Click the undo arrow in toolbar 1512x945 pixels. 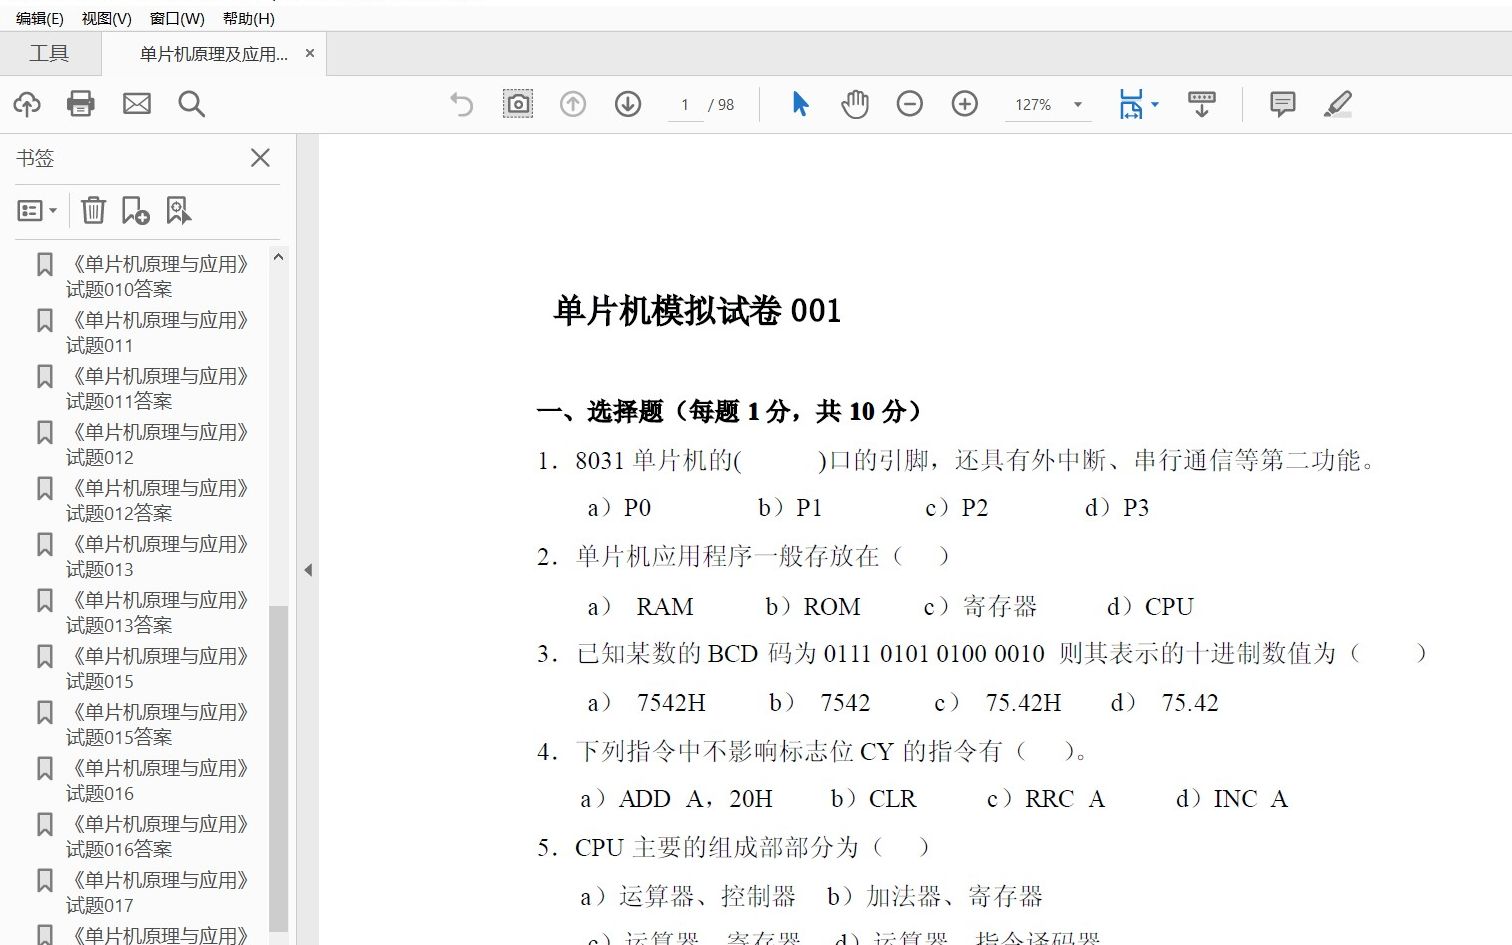(x=461, y=104)
